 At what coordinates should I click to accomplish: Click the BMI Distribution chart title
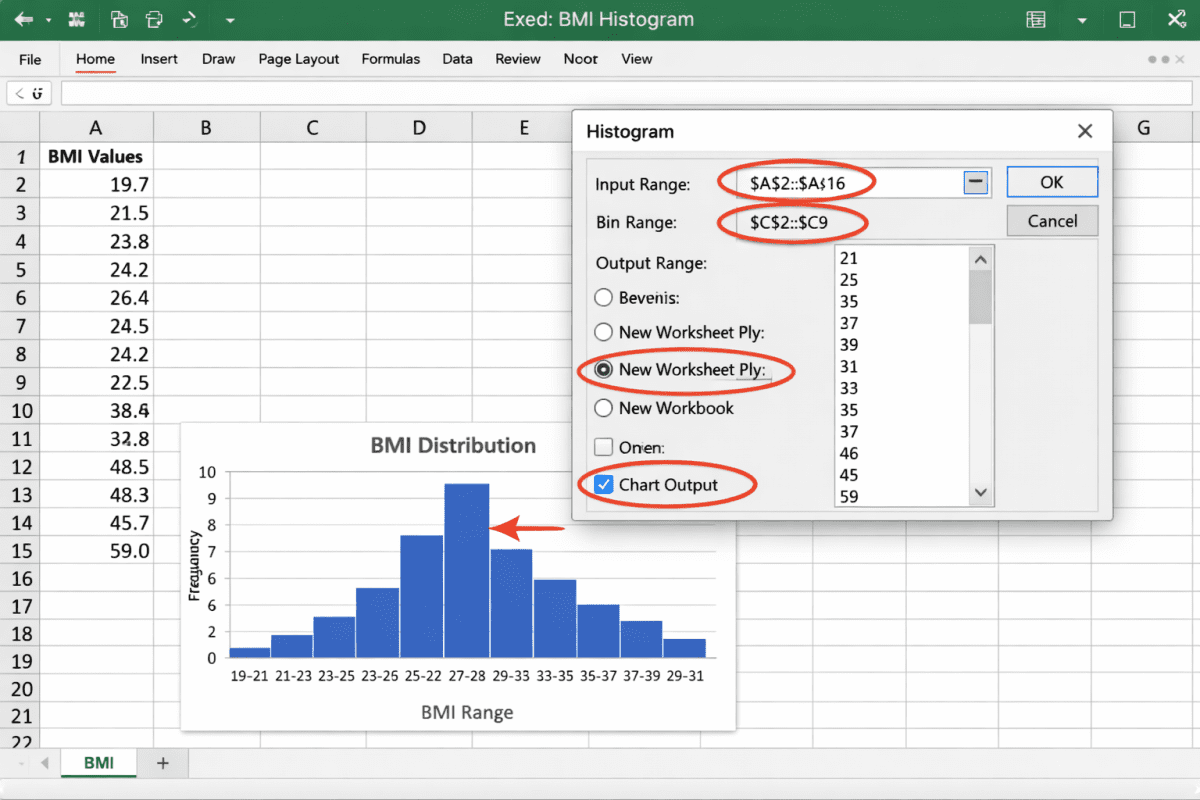453,445
